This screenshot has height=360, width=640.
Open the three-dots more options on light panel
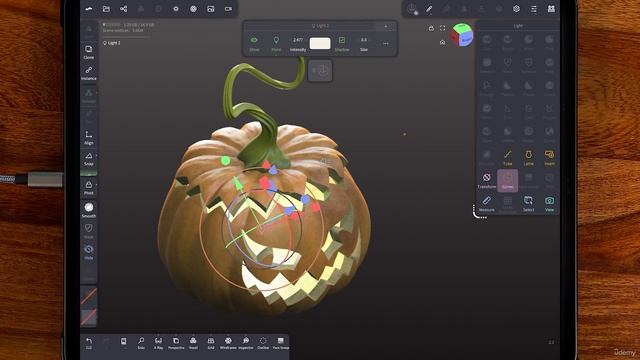coord(386,44)
